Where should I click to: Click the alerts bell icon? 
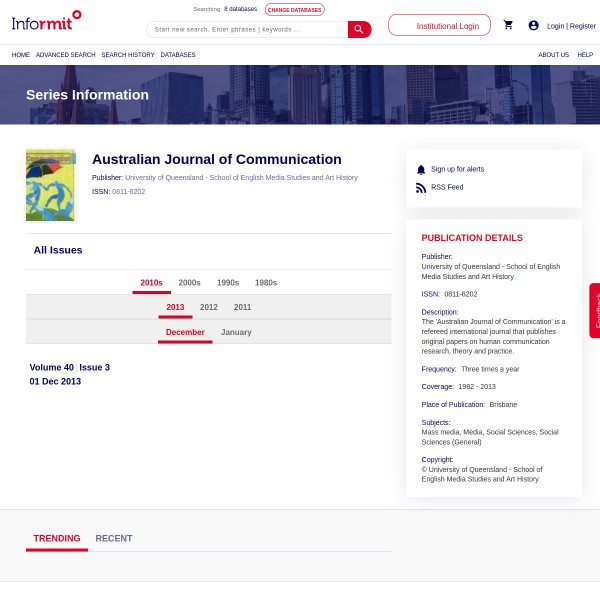[x=421, y=170]
